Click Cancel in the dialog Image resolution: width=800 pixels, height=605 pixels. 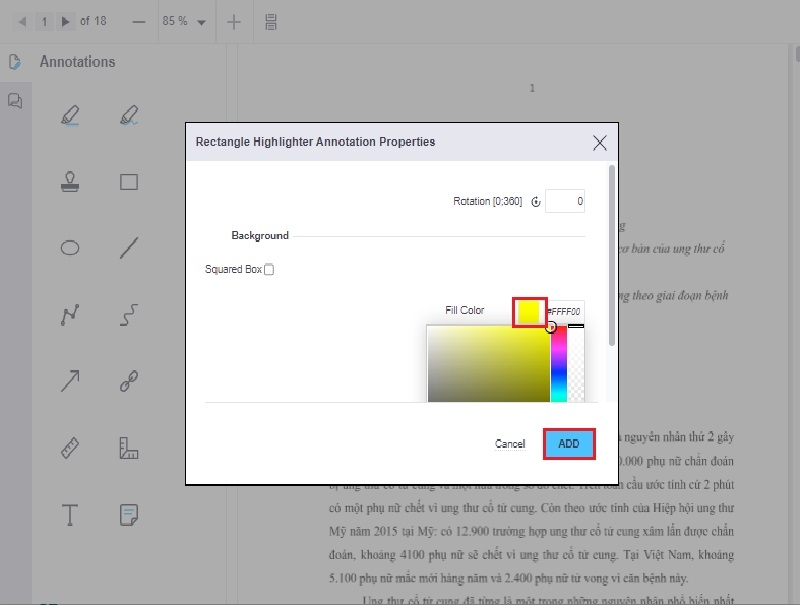point(510,444)
